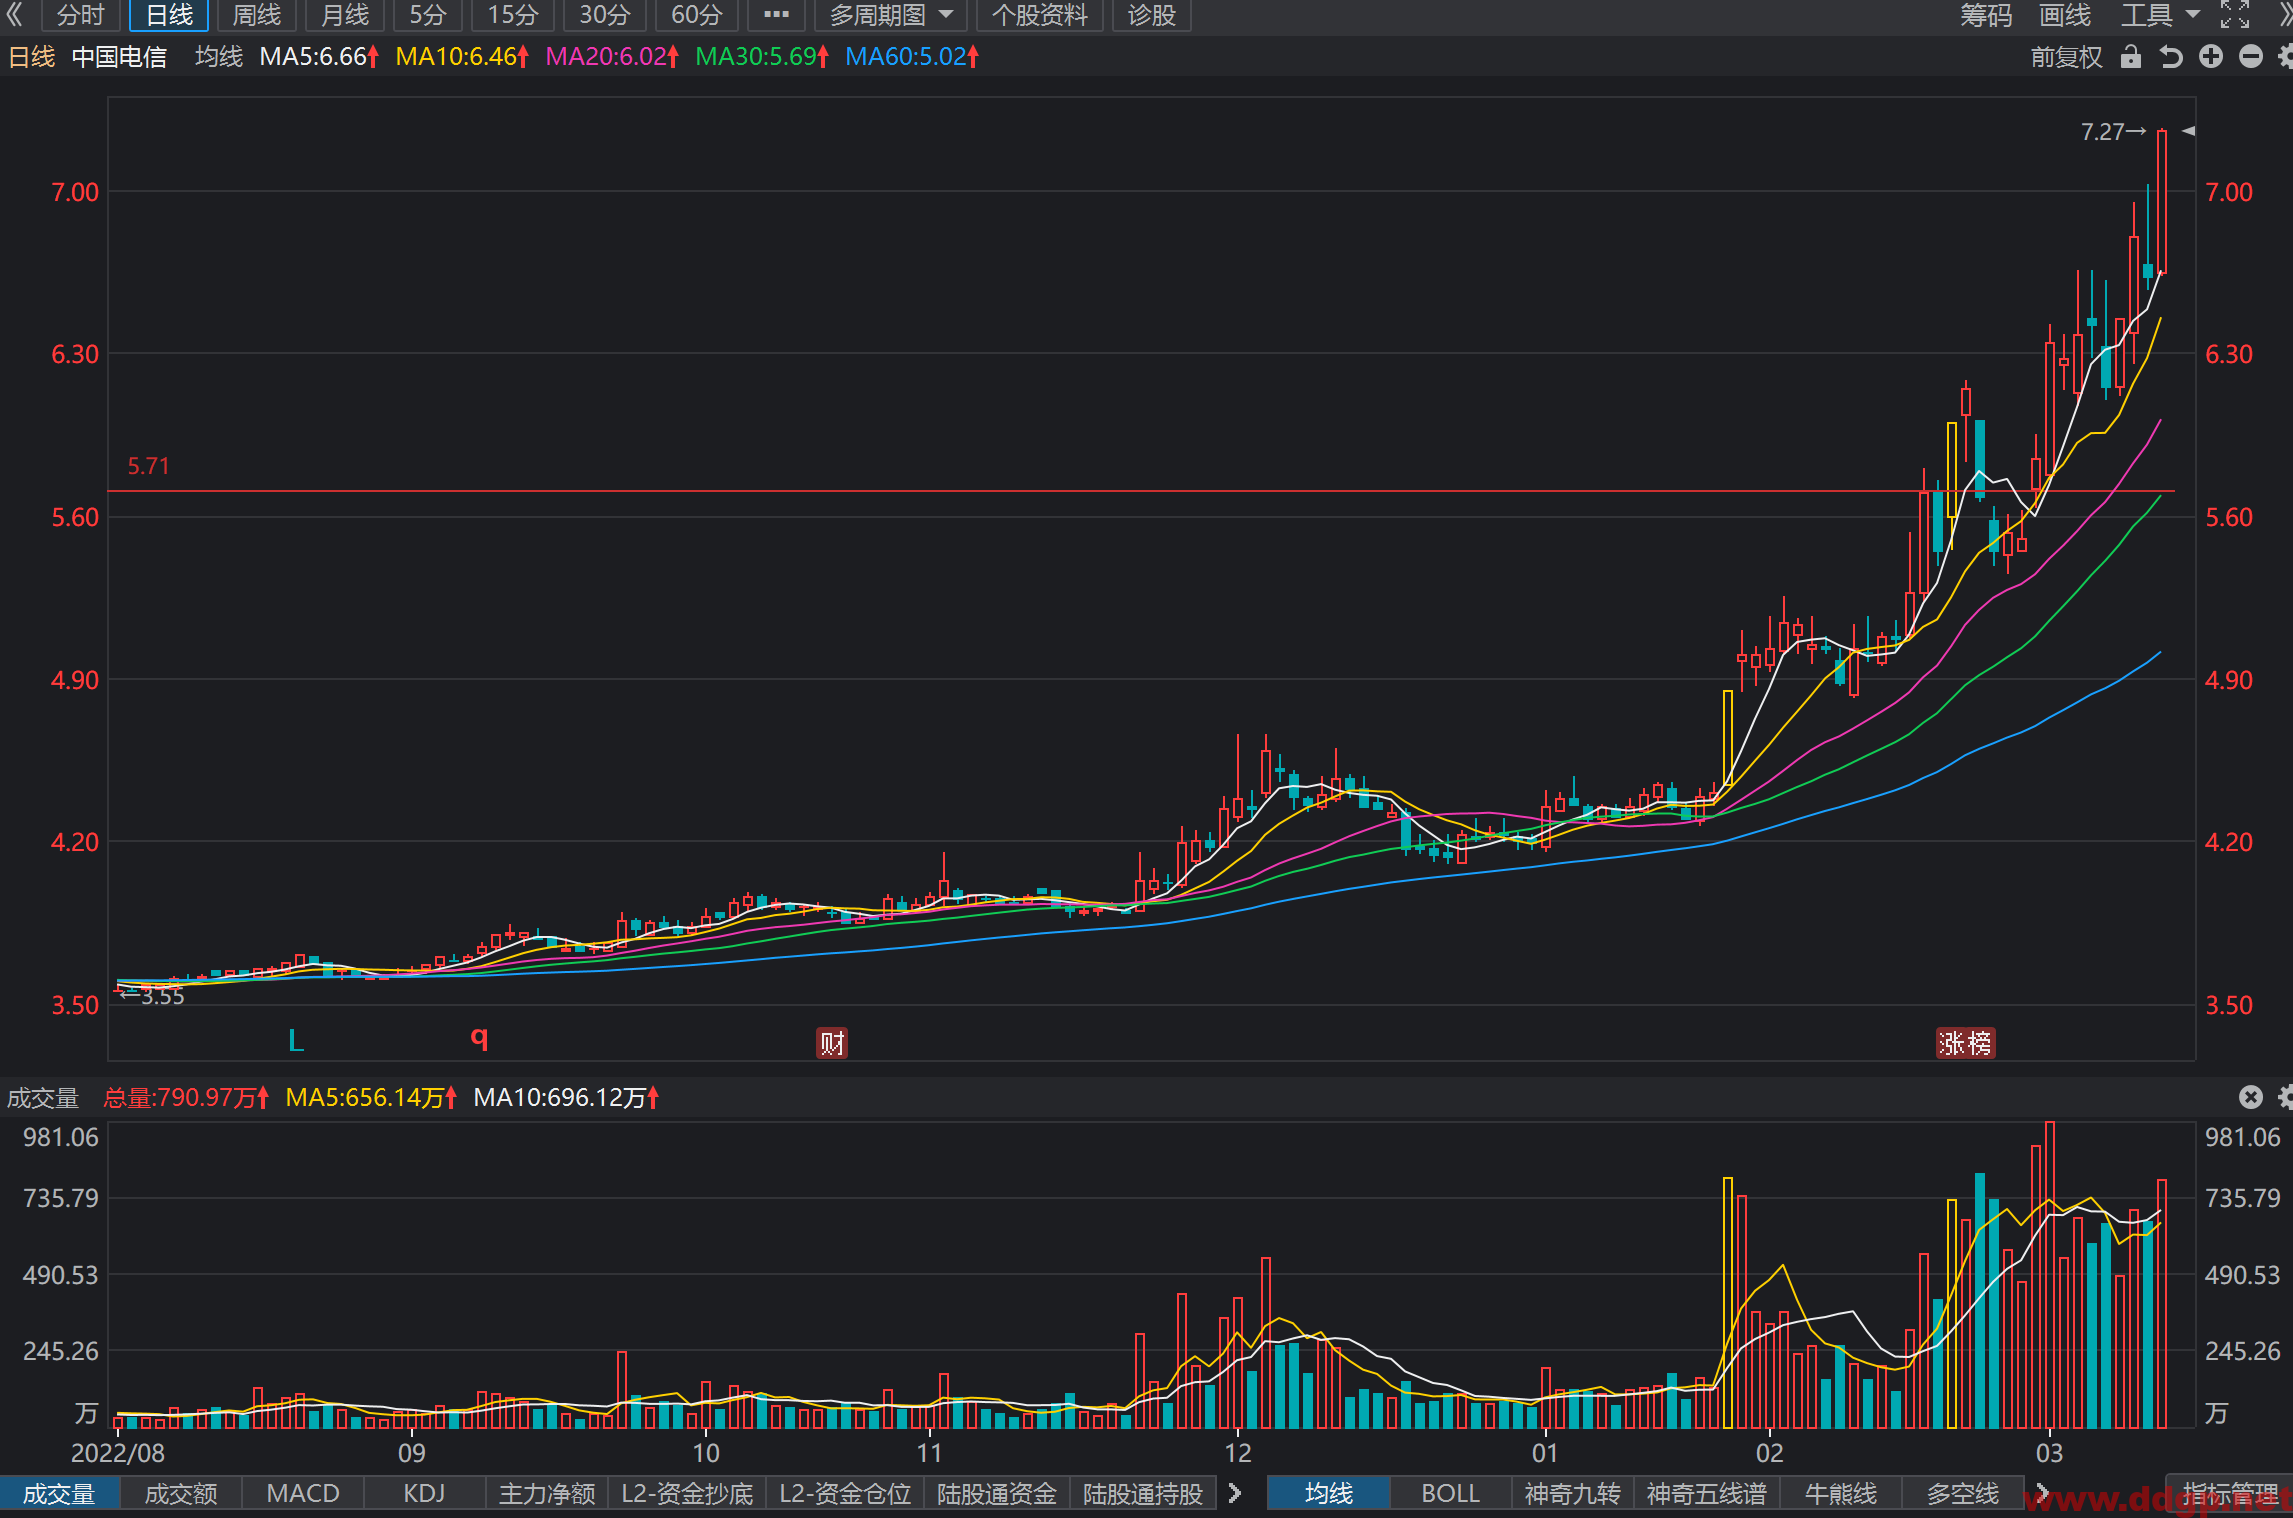The height and width of the screenshot is (1518, 2293).
Task: Click the 5.71 horizontal price line label
Action: (148, 466)
